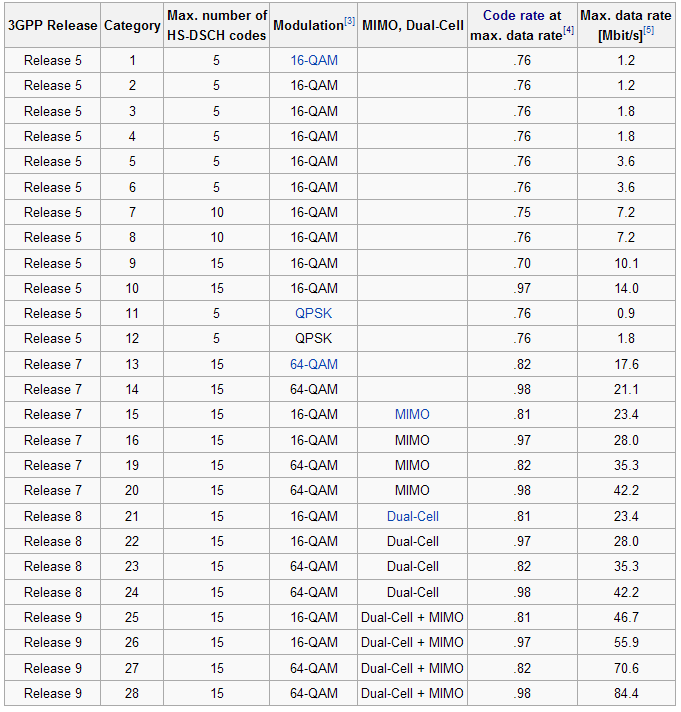
Task: Select the 84.4 max data rate cell
Action: tap(627, 693)
